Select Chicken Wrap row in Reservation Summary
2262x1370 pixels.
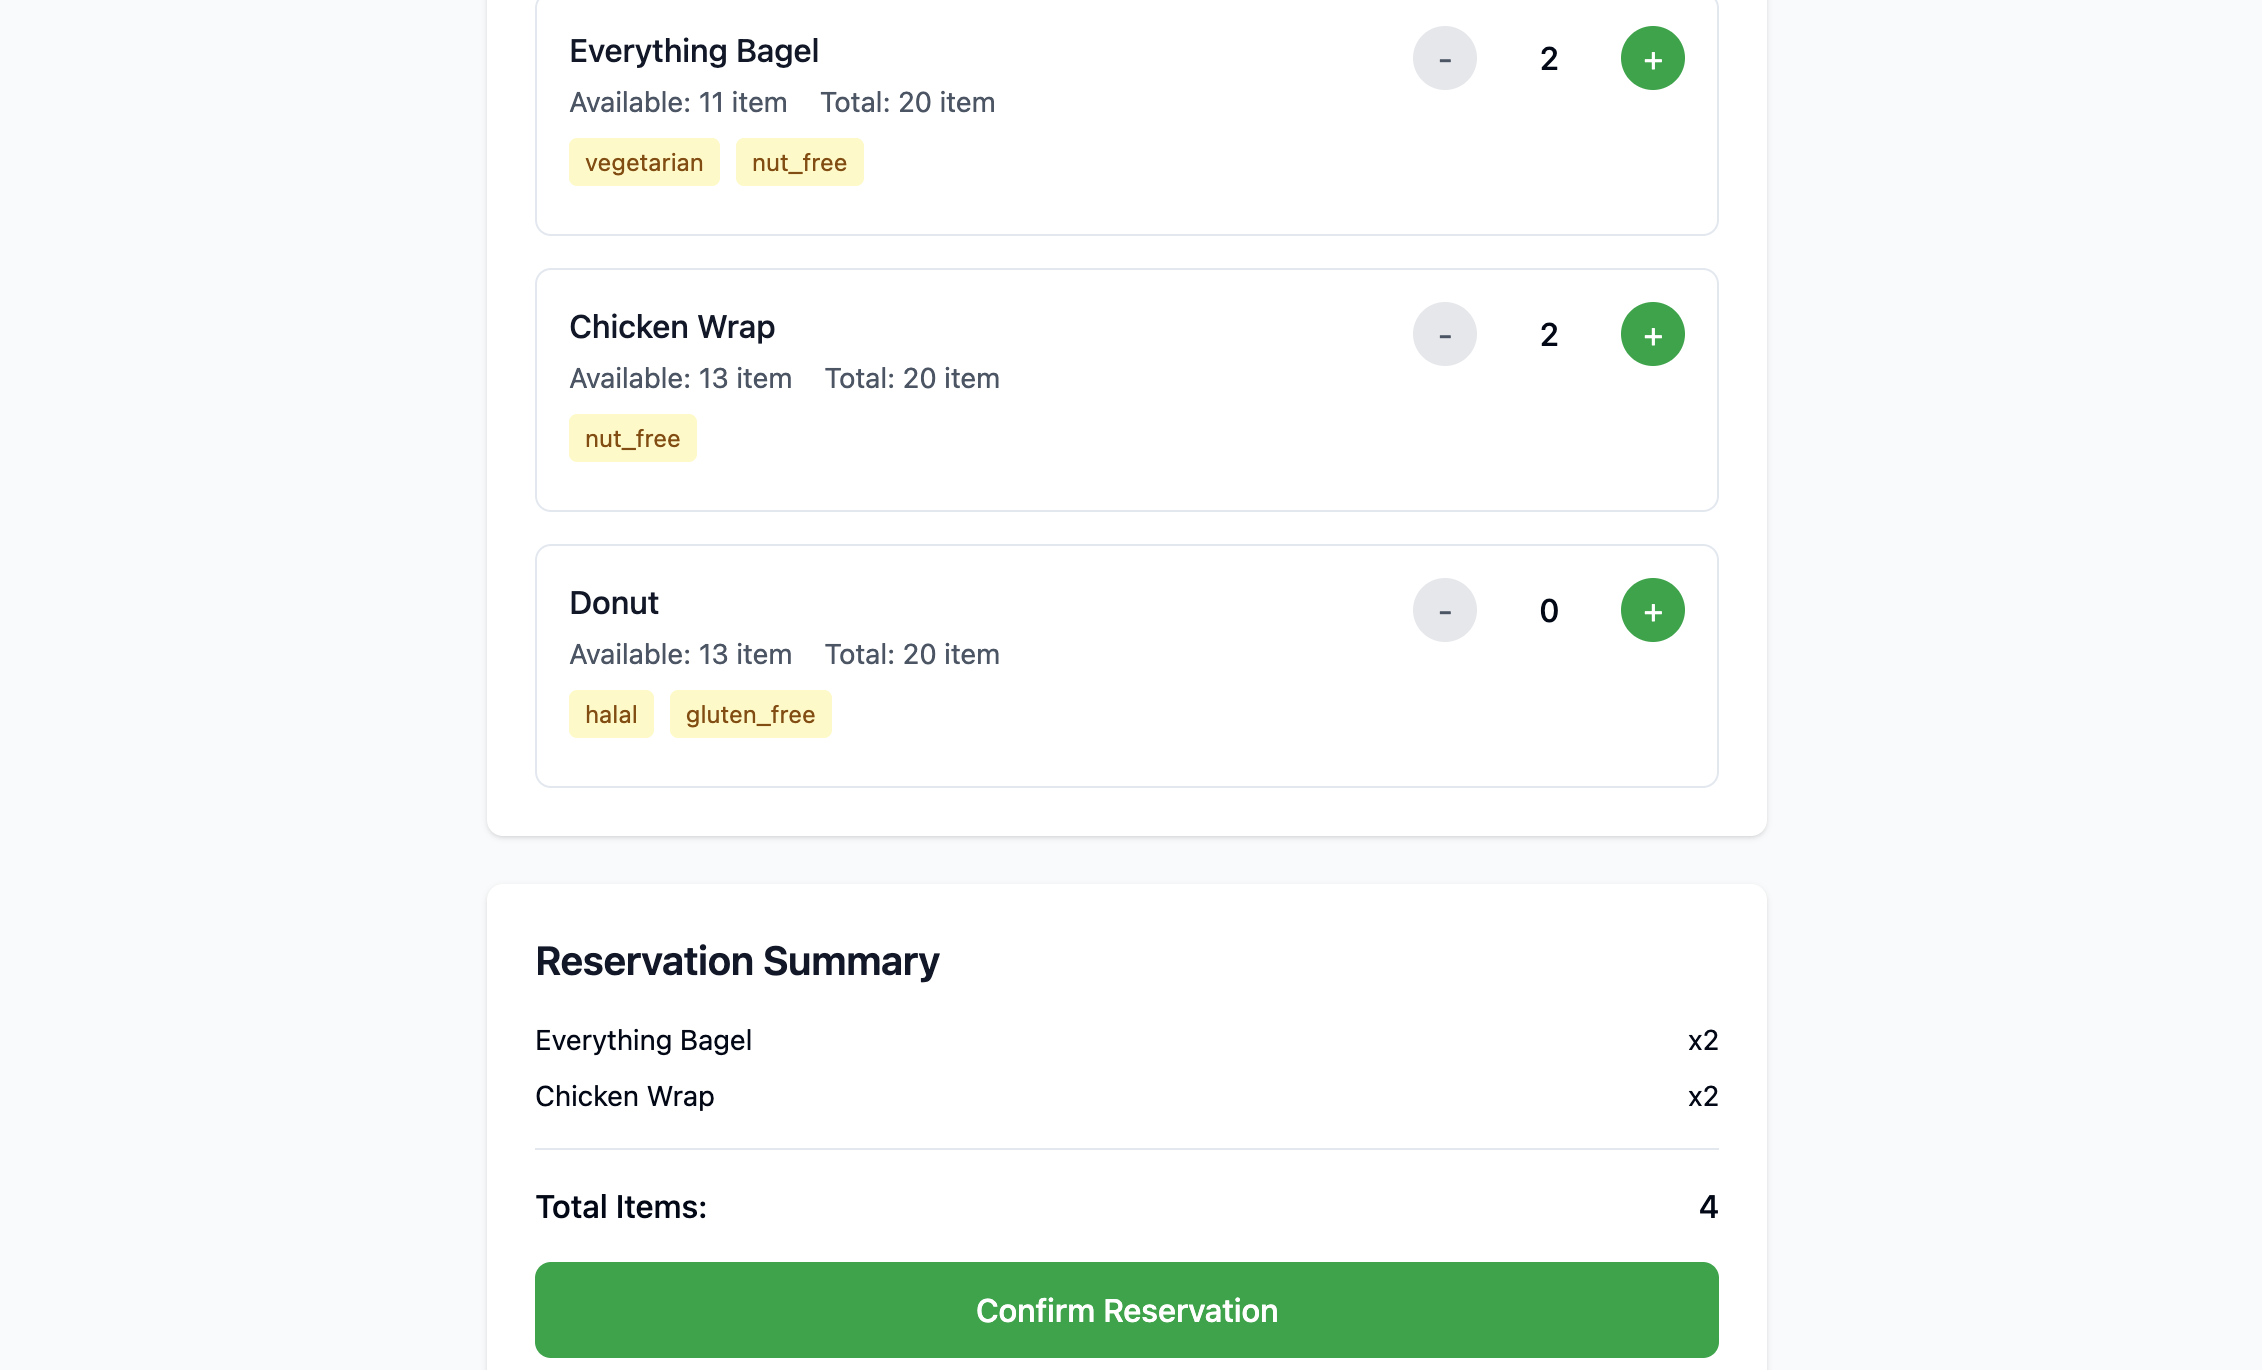tap(625, 1097)
